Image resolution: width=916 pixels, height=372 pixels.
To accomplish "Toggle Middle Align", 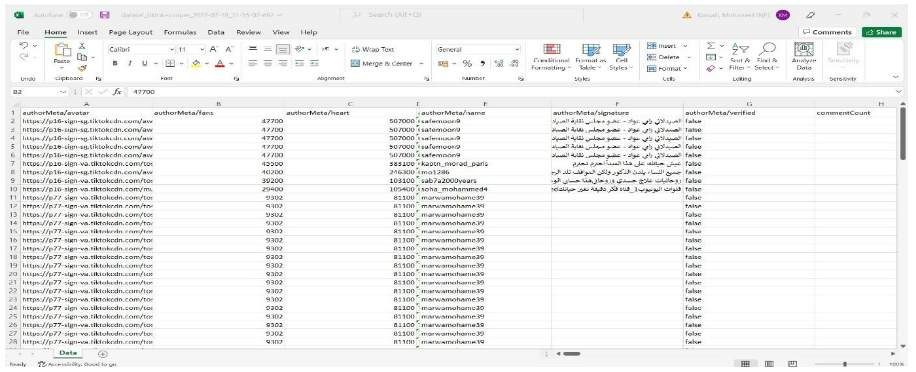I will 268,50.
